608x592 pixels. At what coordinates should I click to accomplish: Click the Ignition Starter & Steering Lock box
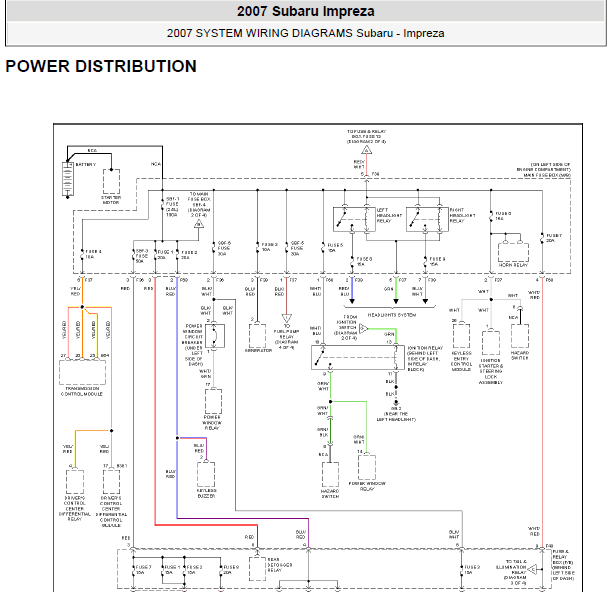tap(491, 343)
